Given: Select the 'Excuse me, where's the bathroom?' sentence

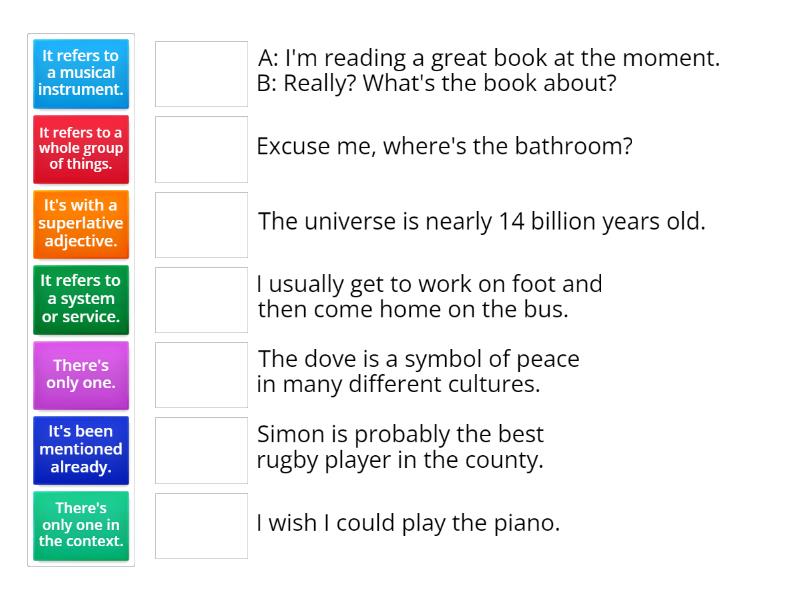Looking at the screenshot, I should click(444, 146).
